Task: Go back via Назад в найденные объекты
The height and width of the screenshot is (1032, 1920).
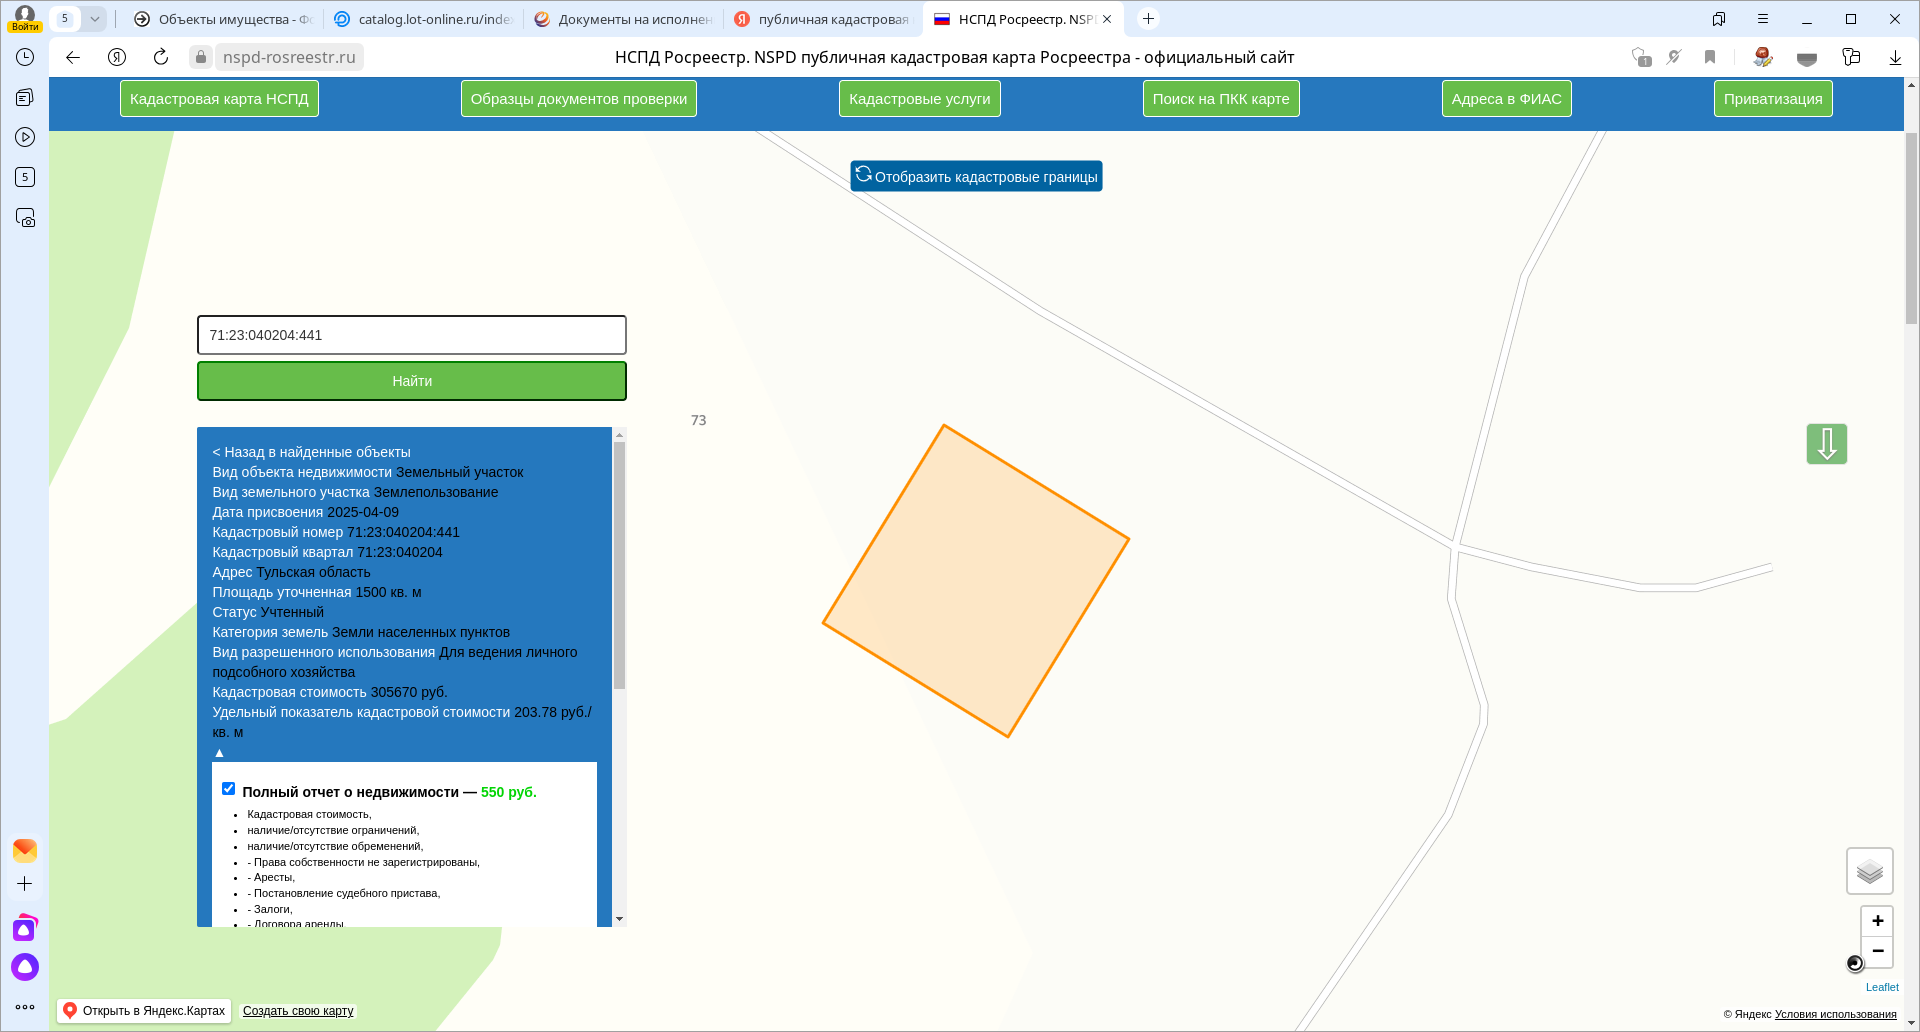Action: coord(311,452)
